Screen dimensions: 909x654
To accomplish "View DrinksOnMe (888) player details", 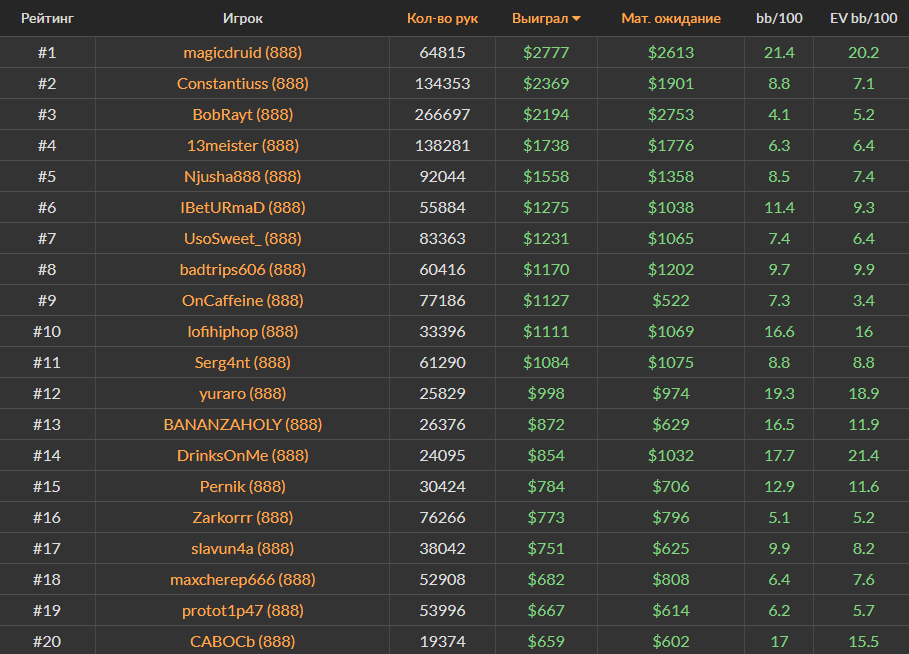I will click(243, 455).
